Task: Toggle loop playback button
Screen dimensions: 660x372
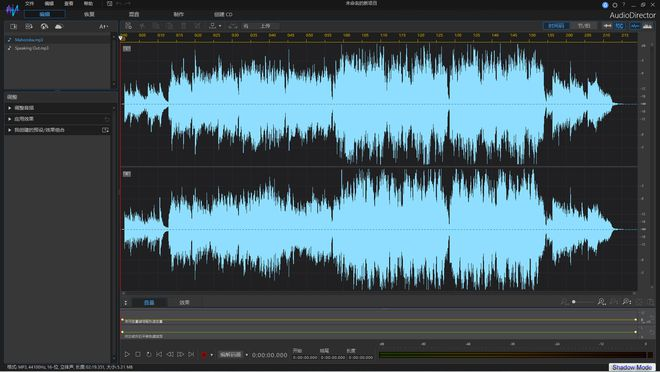Action: [149, 355]
